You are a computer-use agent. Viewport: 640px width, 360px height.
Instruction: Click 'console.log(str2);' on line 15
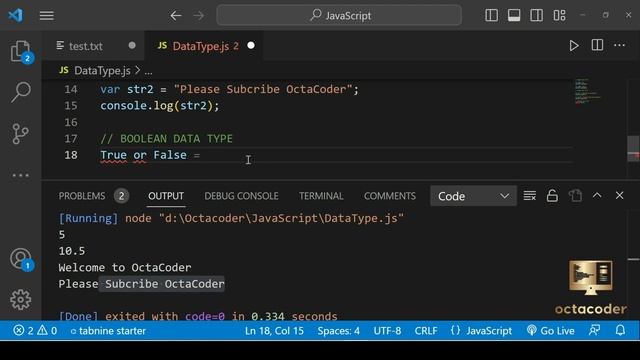(x=160, y=106)
